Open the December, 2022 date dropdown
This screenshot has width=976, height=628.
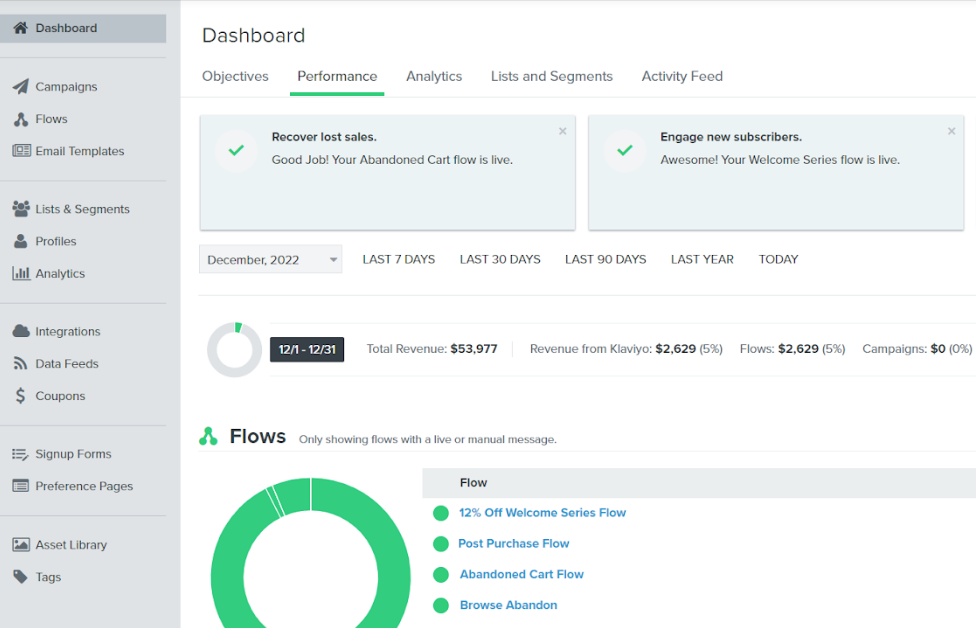[271, 260]
